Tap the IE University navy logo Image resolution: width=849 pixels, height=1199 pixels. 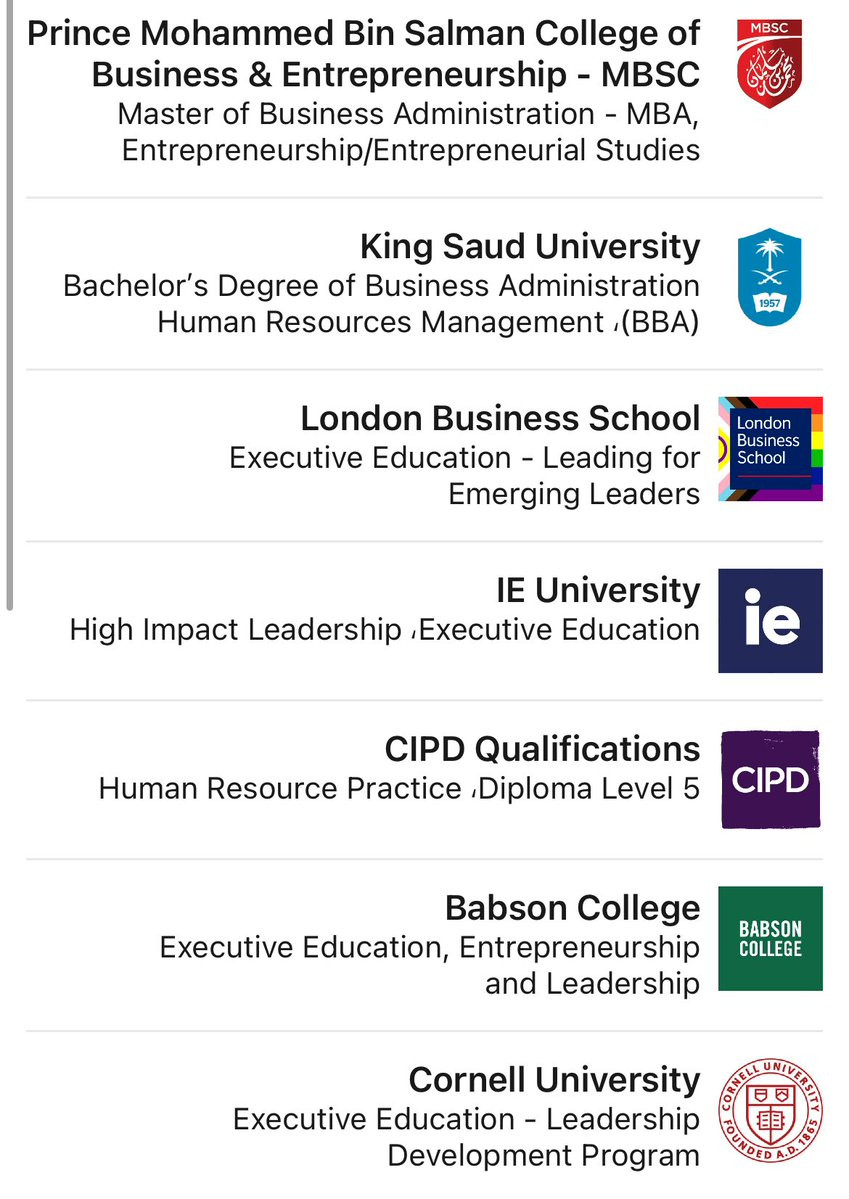(770, 621)
